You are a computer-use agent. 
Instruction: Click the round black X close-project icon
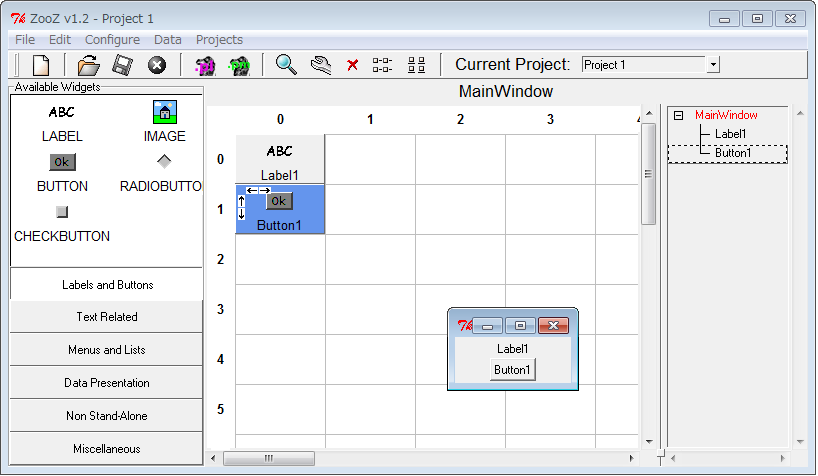coord(157,65)
